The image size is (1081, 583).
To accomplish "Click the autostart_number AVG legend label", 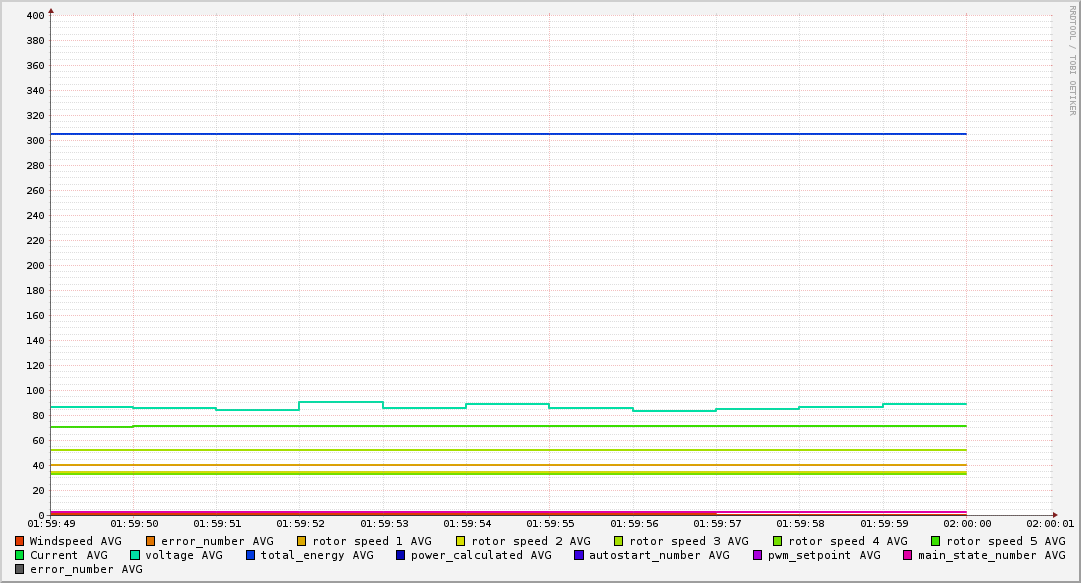I will (x=659, y=555).
